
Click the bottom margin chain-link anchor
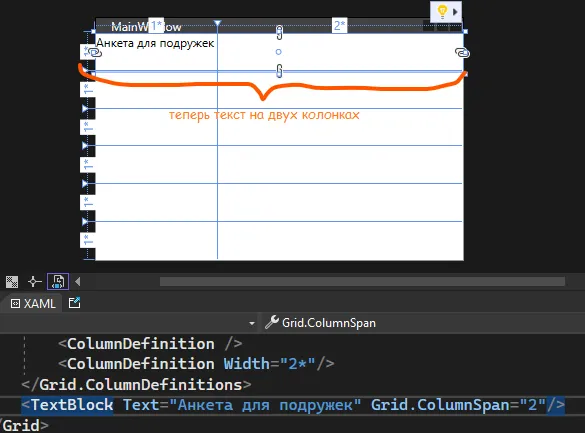279,71
